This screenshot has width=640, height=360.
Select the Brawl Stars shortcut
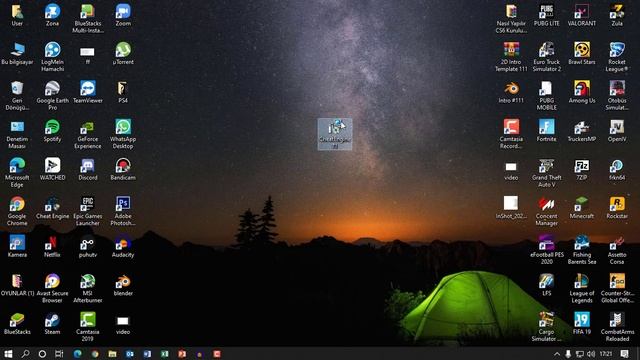[582, 54]
